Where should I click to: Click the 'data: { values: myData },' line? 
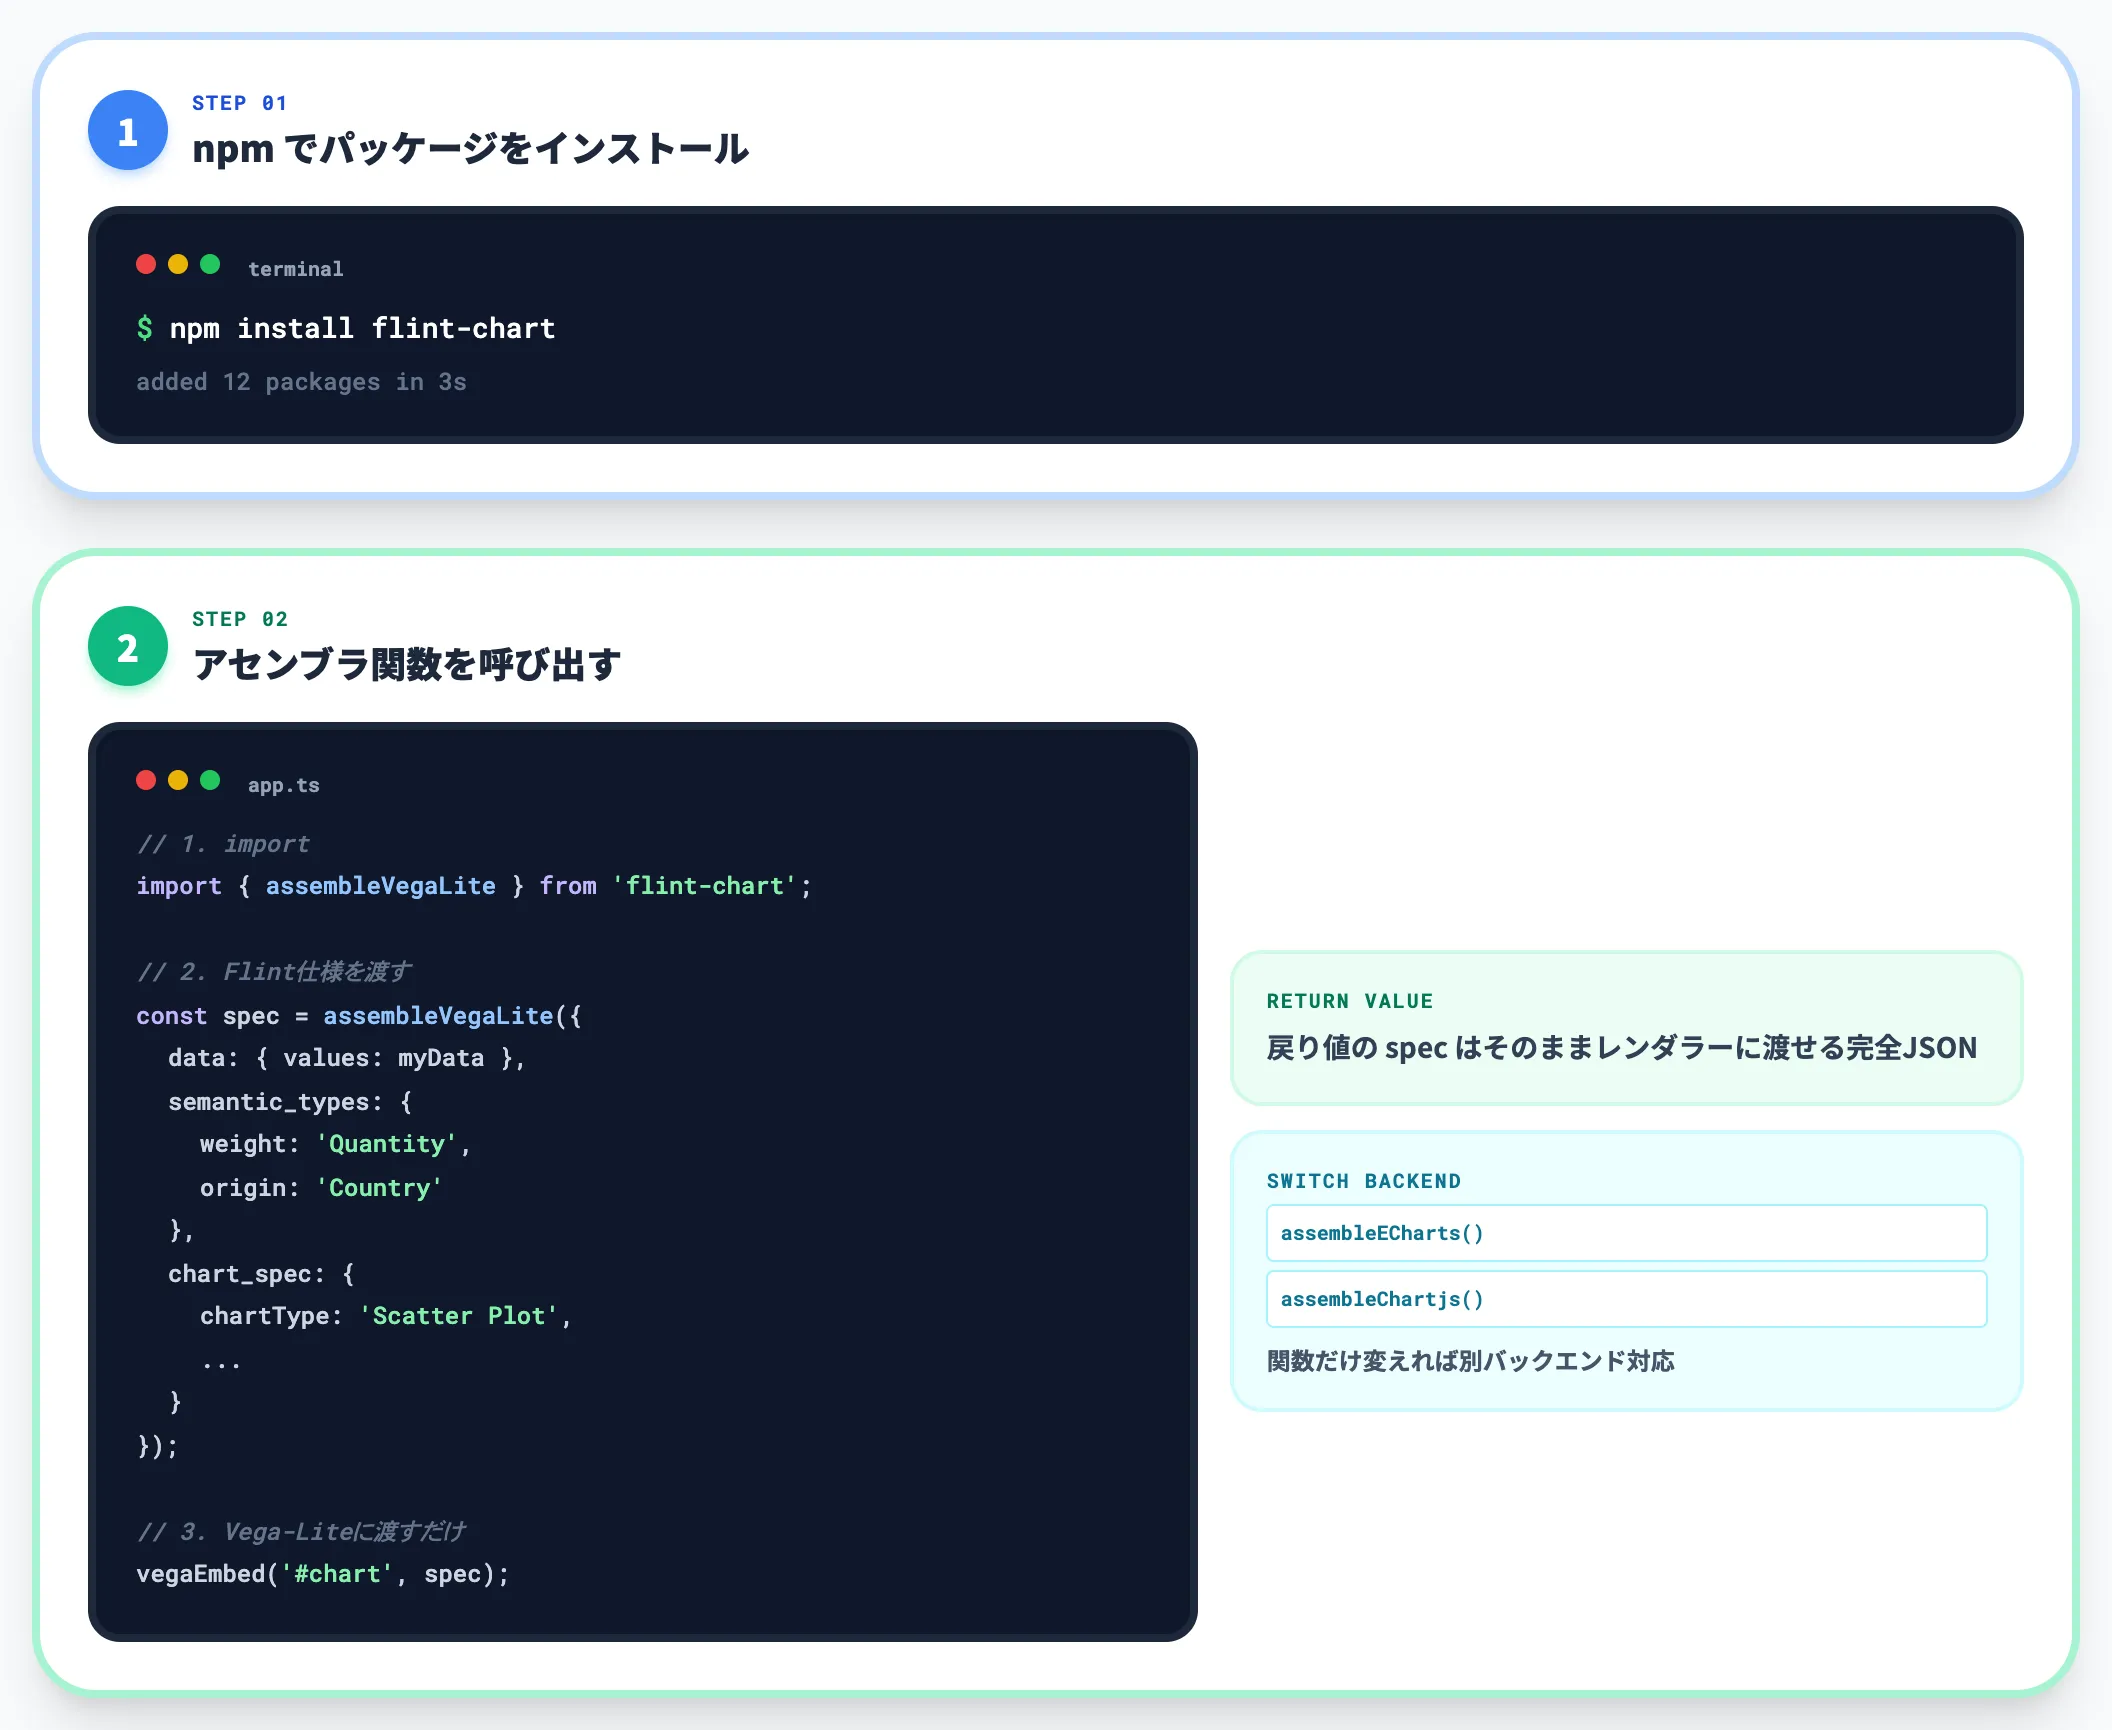click(346, 1058)
